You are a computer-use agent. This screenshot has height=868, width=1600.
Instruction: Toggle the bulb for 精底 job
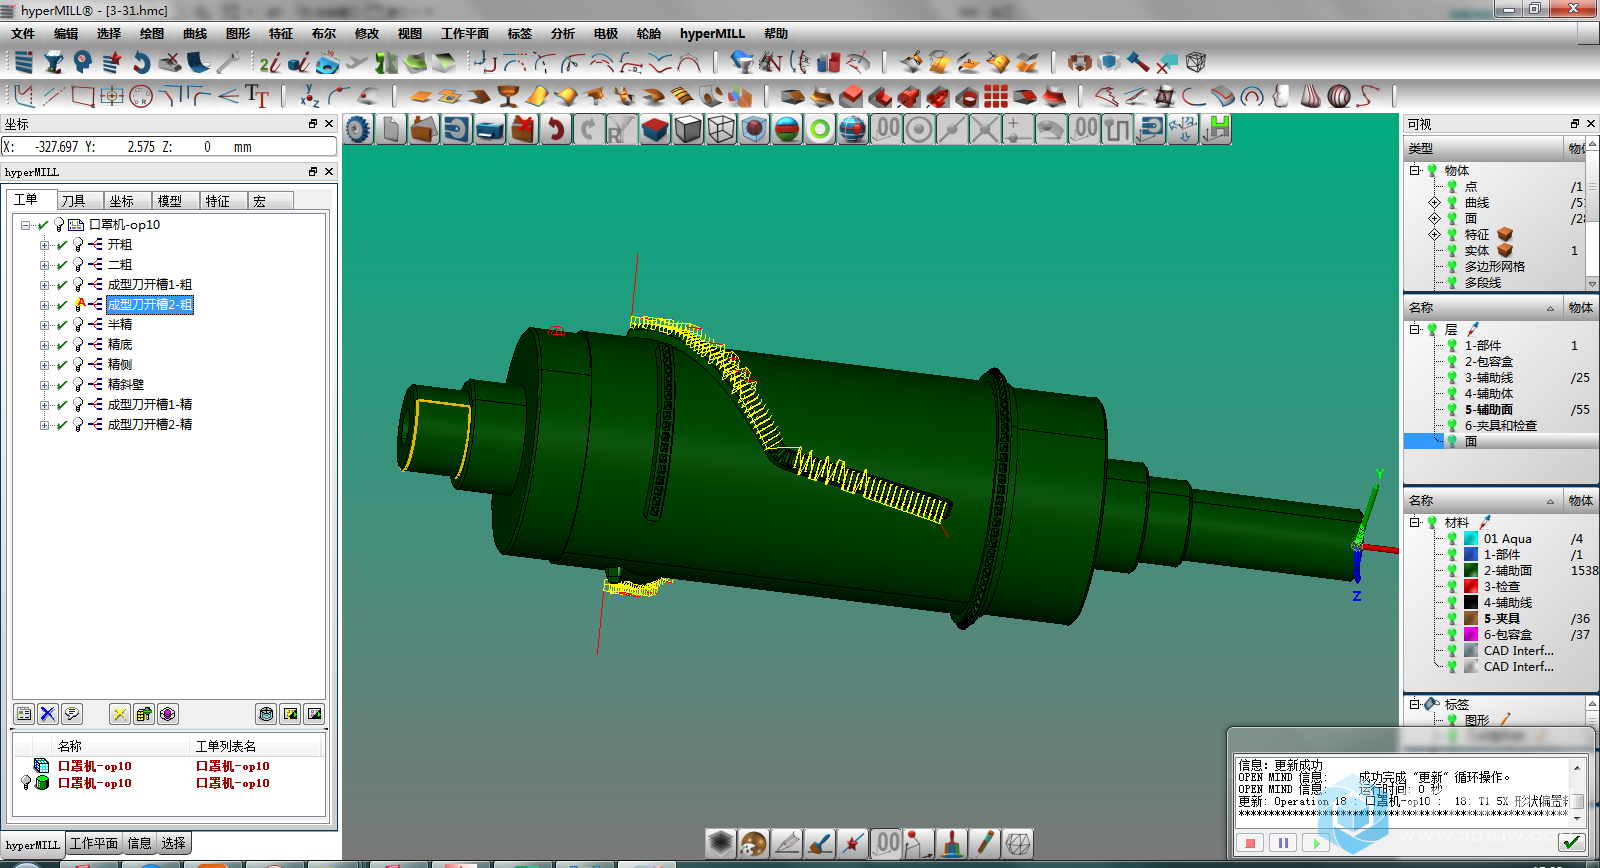[78, 344]
